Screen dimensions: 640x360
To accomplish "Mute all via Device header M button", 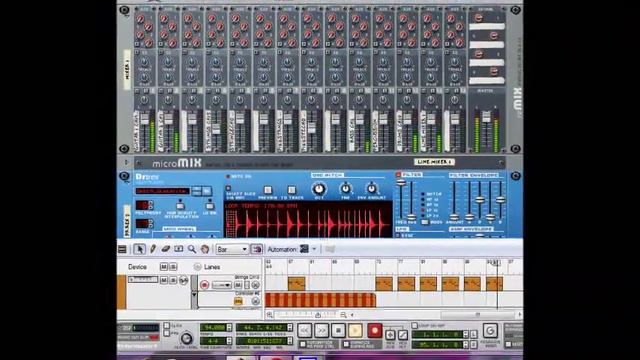I will click(x=164, y=267).
